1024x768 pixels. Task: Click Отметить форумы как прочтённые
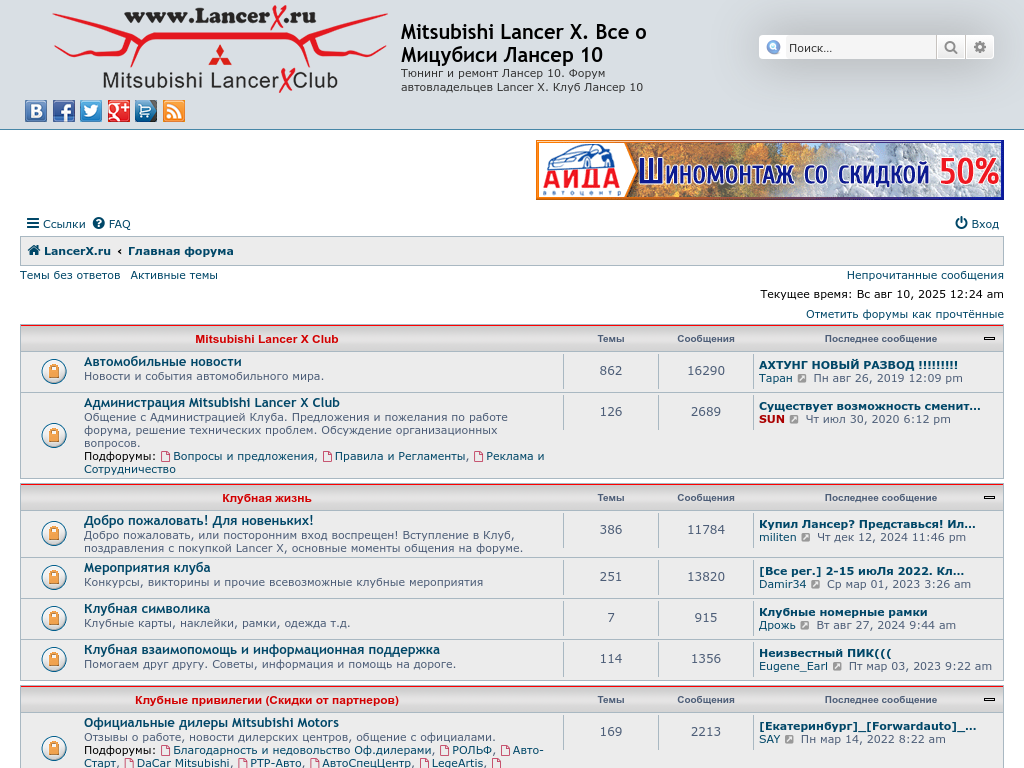tap(904, 314)
